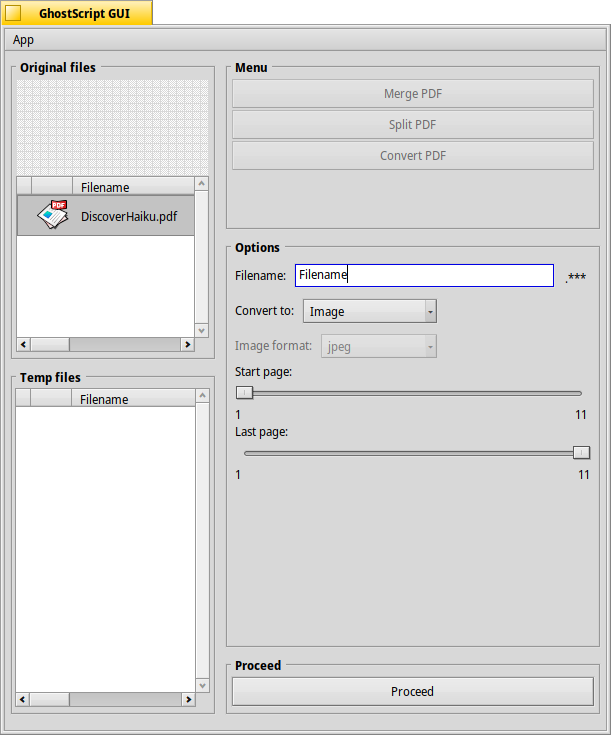
Task: Click the Split PDF button
Action: pyautogui.click(x=412, y=125)
